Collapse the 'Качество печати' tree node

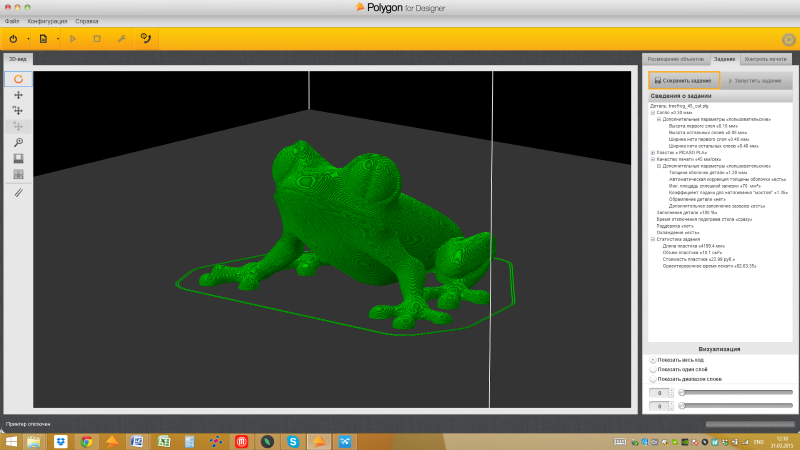click(x=653, y=159)
